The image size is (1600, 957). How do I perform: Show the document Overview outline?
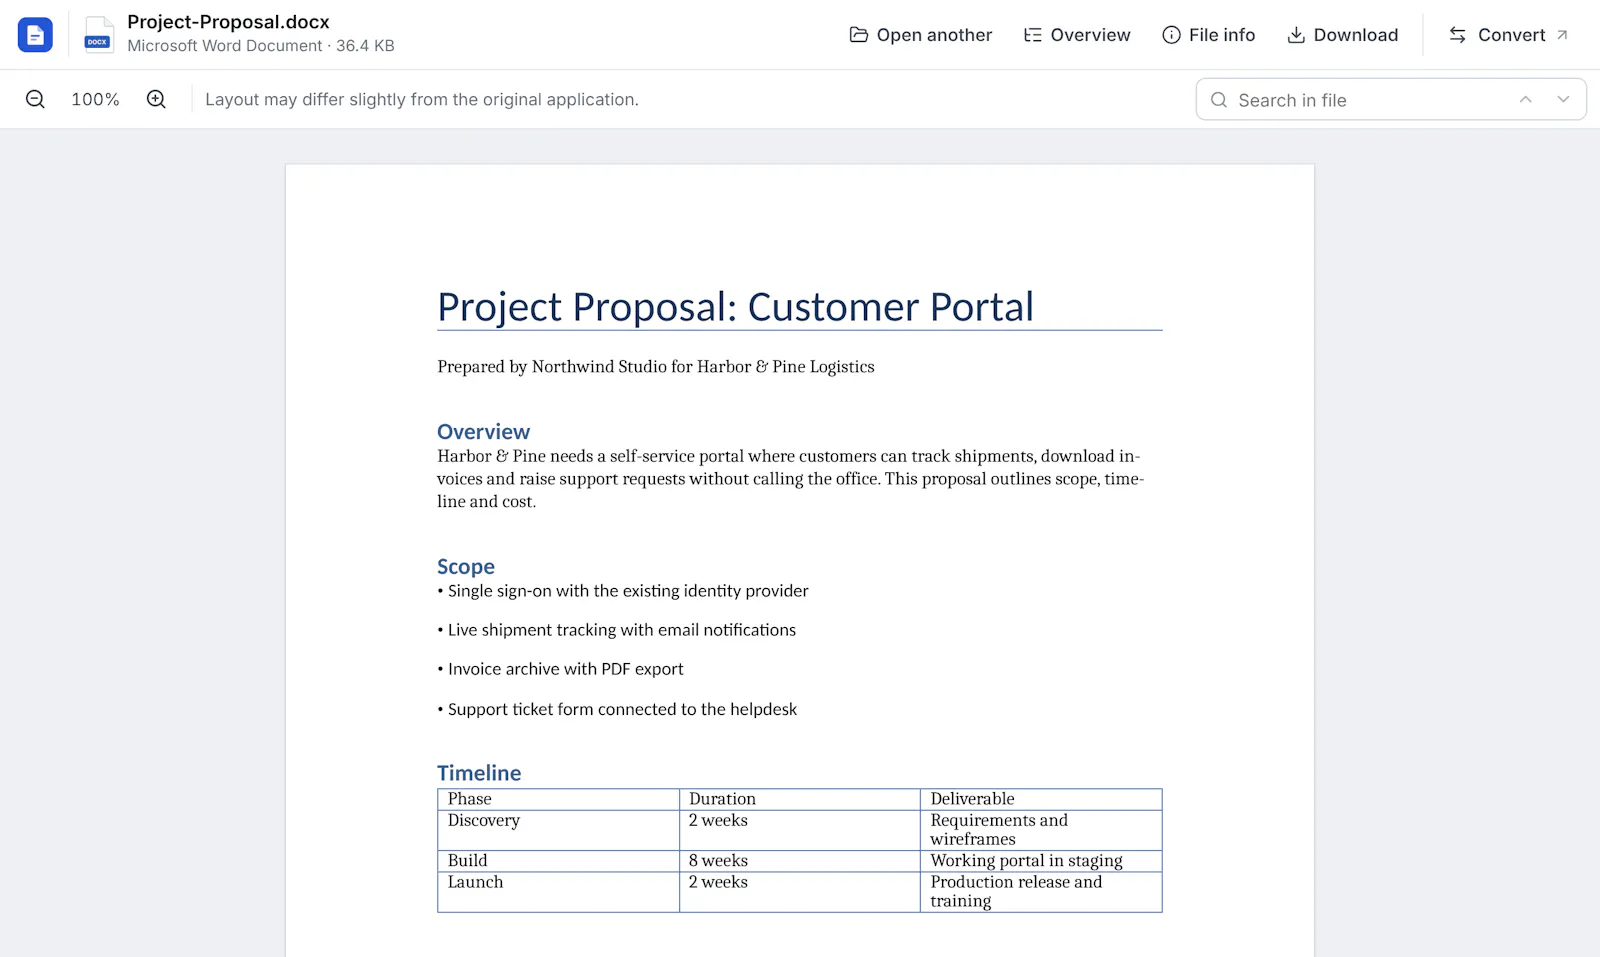tap(1077, 35)
